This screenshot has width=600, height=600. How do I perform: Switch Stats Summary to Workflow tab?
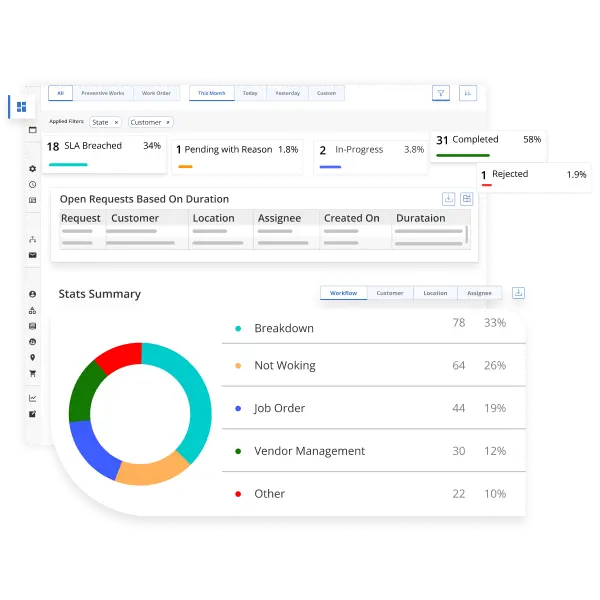tap(344, 293)
